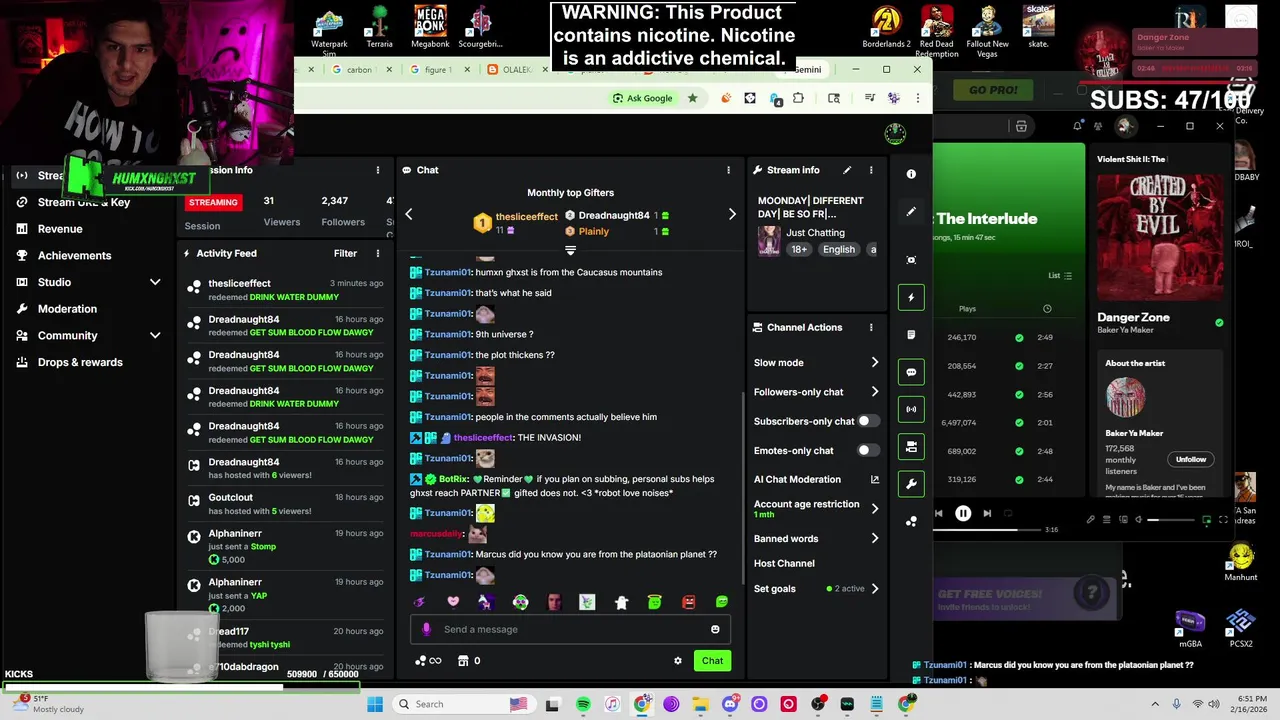
Task: Skip to next track in Spotify
Action: pyautogui.click(x=987, y=513)
